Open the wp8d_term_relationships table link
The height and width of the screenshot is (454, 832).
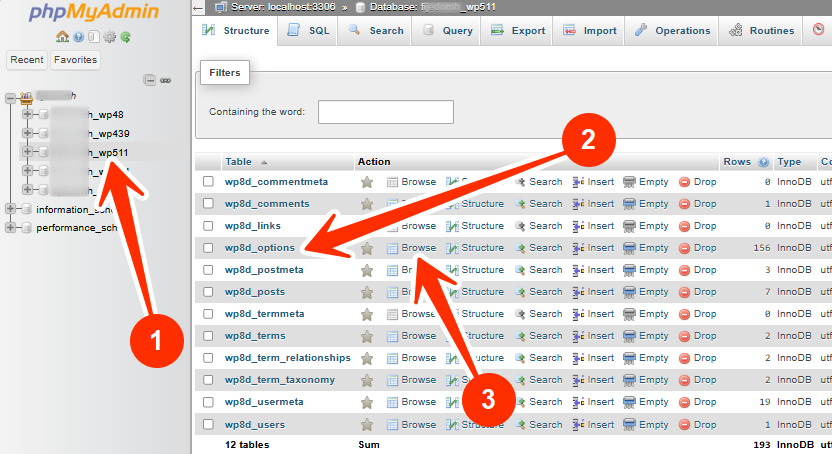288,358
